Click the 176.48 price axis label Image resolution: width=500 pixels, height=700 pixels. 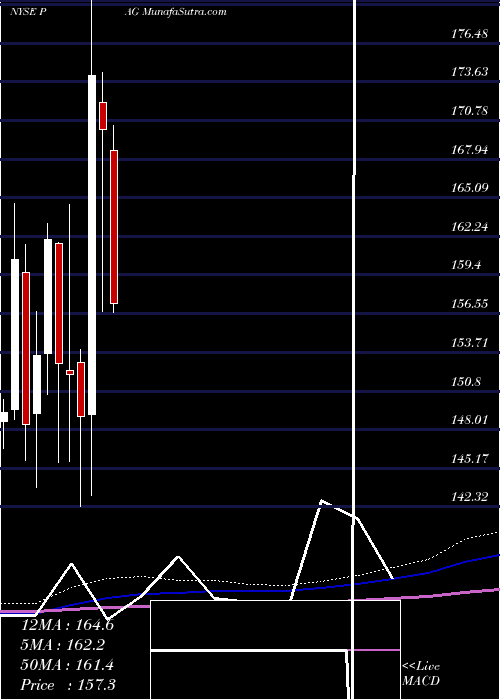point(469,33)
